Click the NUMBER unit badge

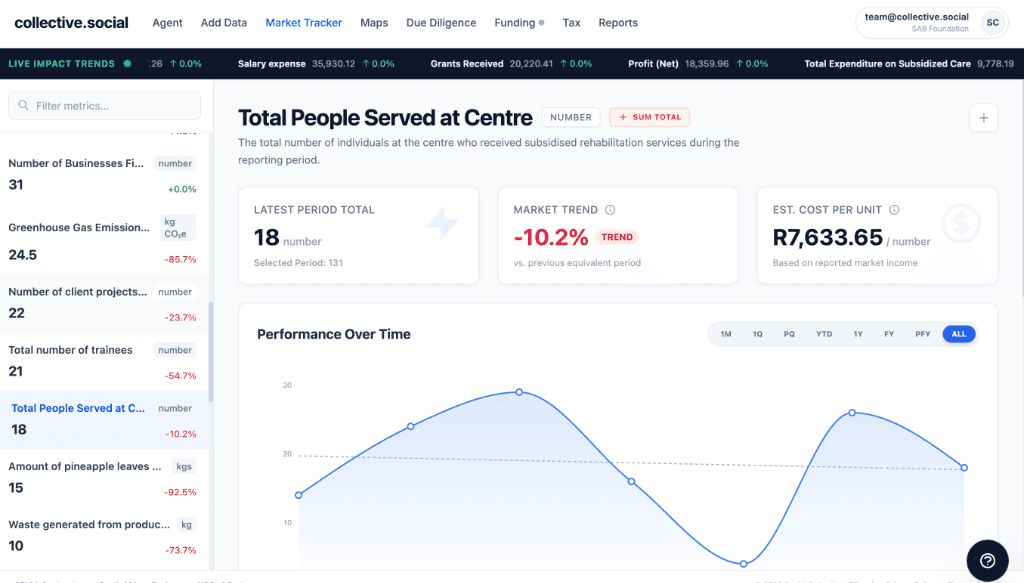click(571, 117)
